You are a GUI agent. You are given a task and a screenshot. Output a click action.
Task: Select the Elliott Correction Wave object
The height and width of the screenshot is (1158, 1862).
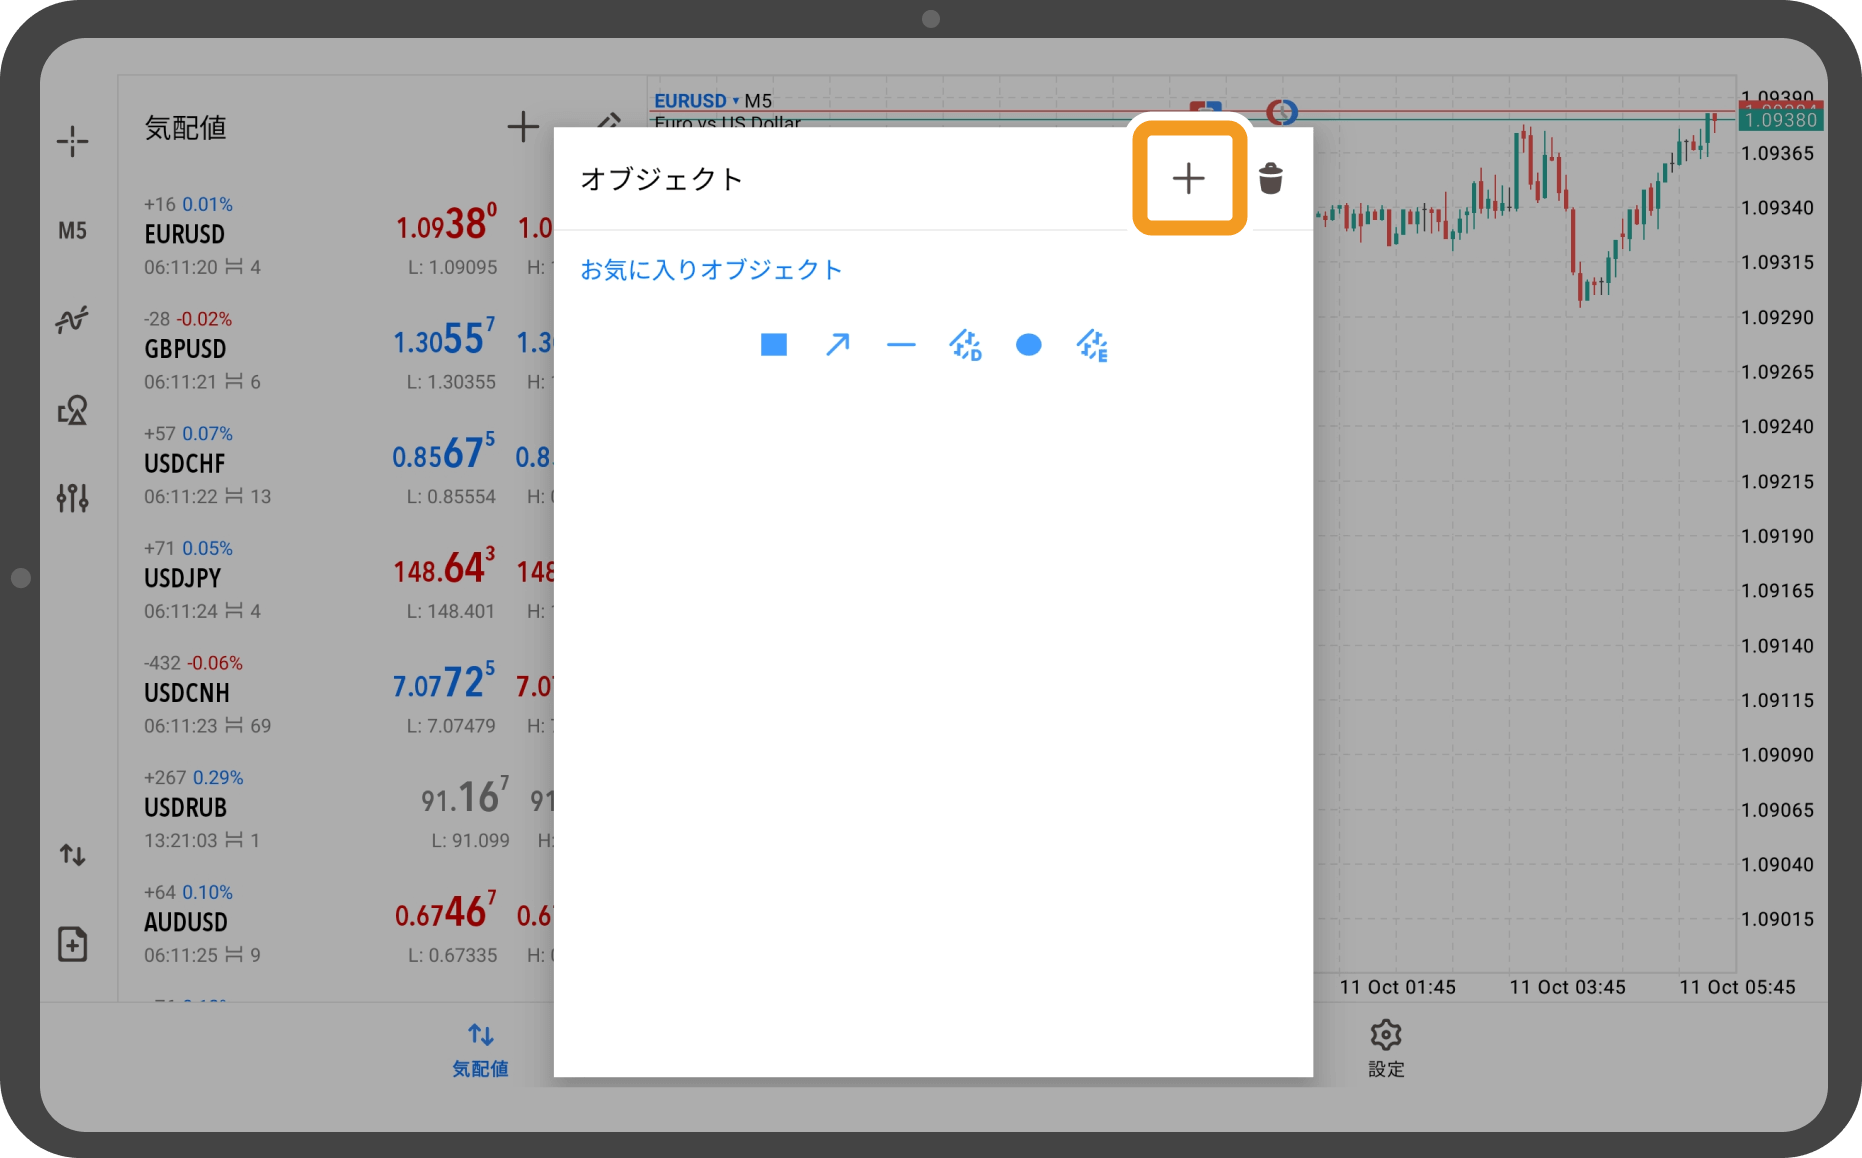coord(1093,344)
